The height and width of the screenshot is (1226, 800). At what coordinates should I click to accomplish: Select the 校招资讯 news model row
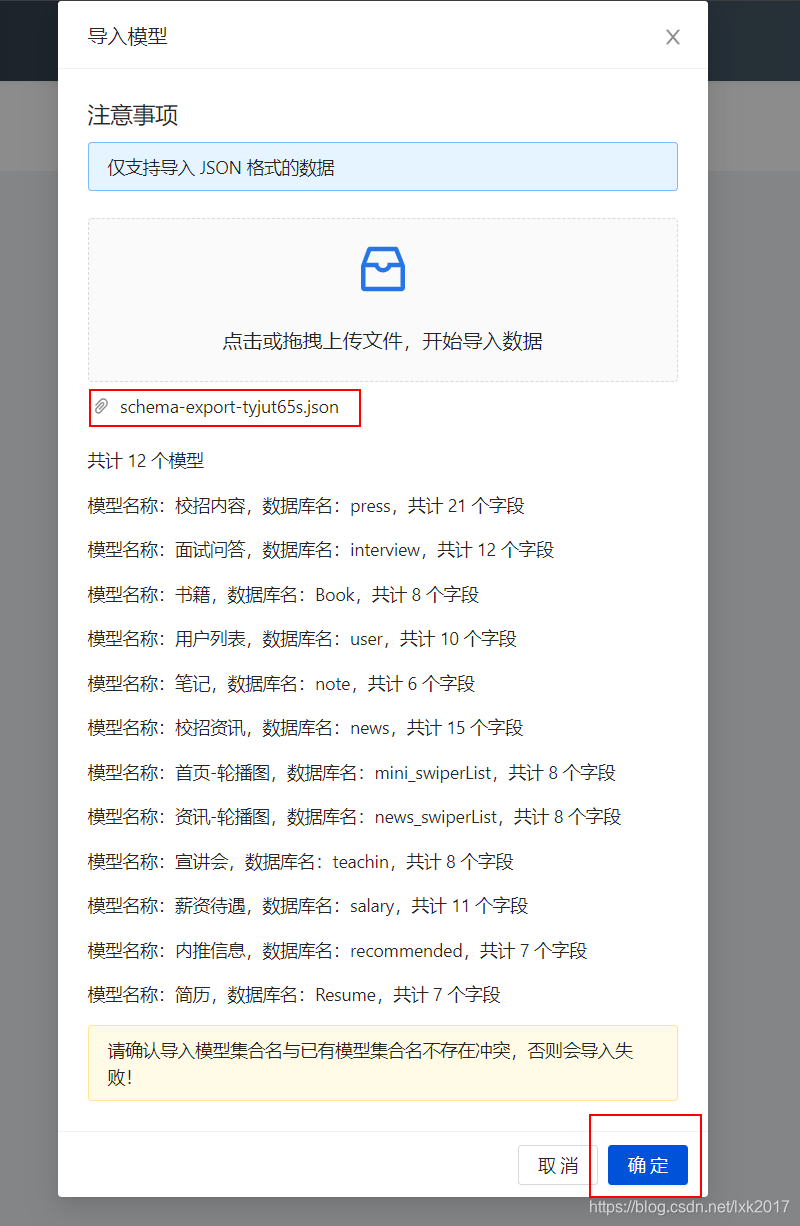(306, 728)
